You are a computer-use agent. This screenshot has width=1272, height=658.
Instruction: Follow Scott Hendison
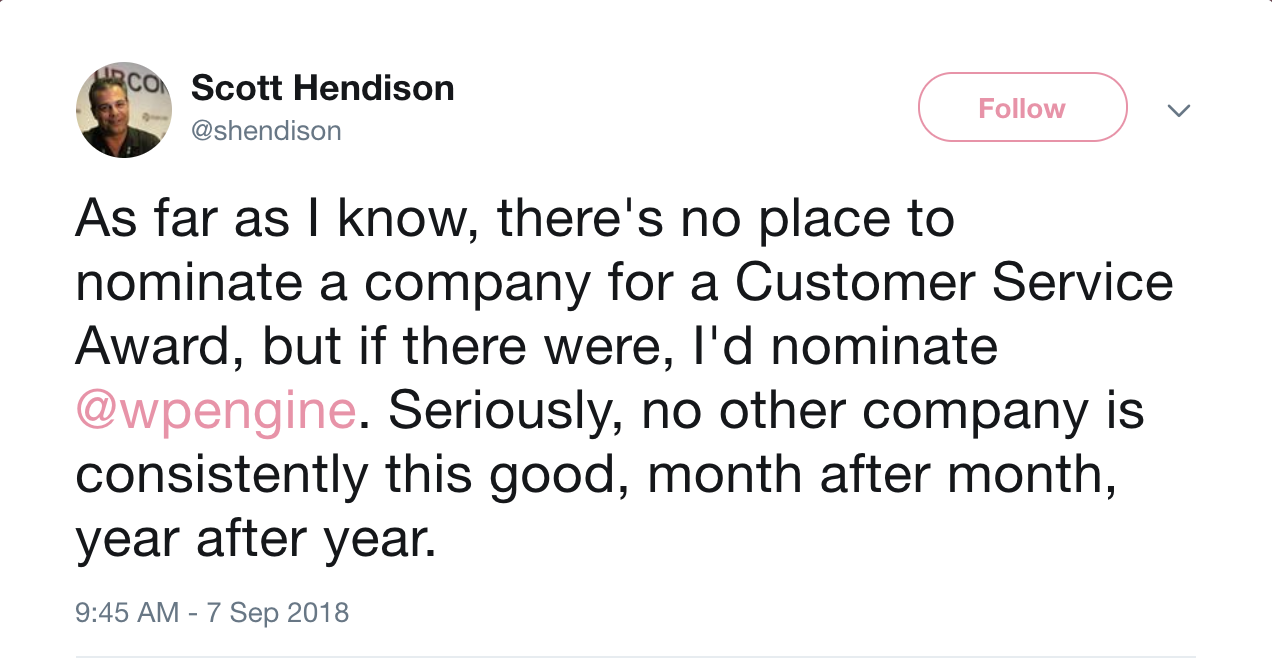coord(1022,107)
